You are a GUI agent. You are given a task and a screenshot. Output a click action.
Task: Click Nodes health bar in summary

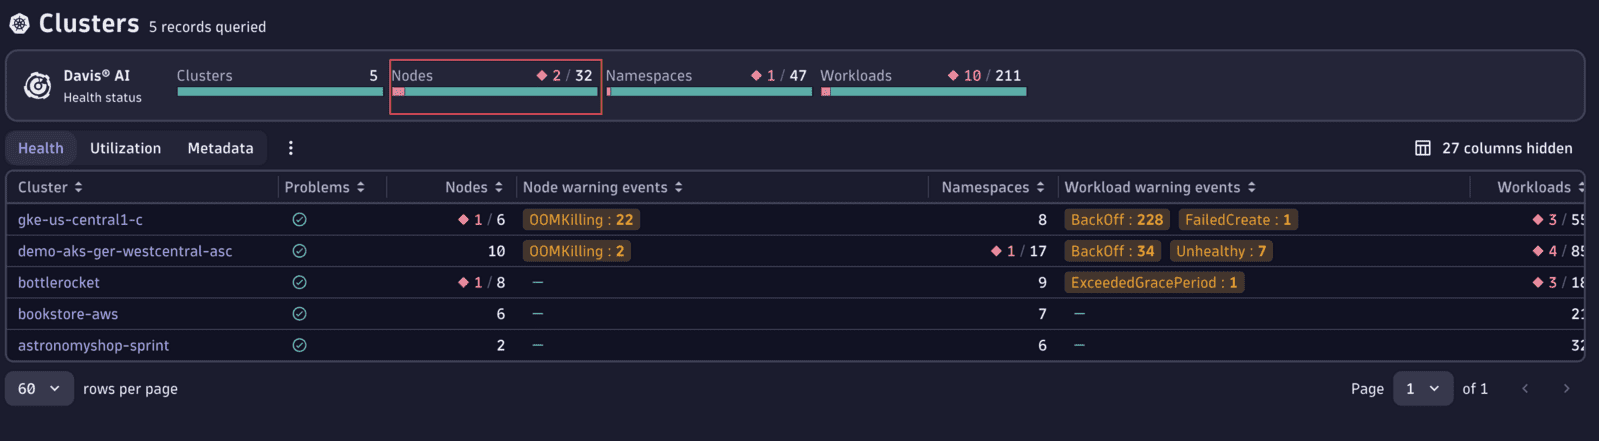point(495,92)
